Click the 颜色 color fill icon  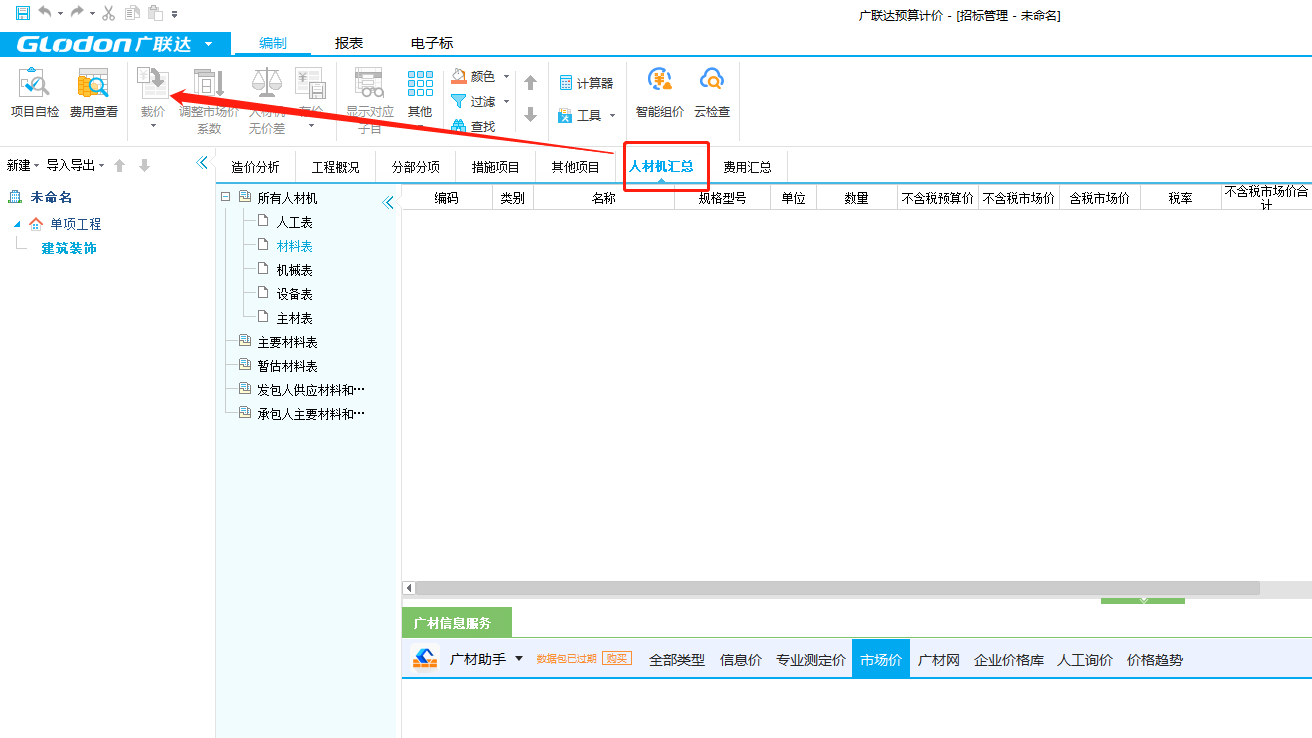coord(459,76)
